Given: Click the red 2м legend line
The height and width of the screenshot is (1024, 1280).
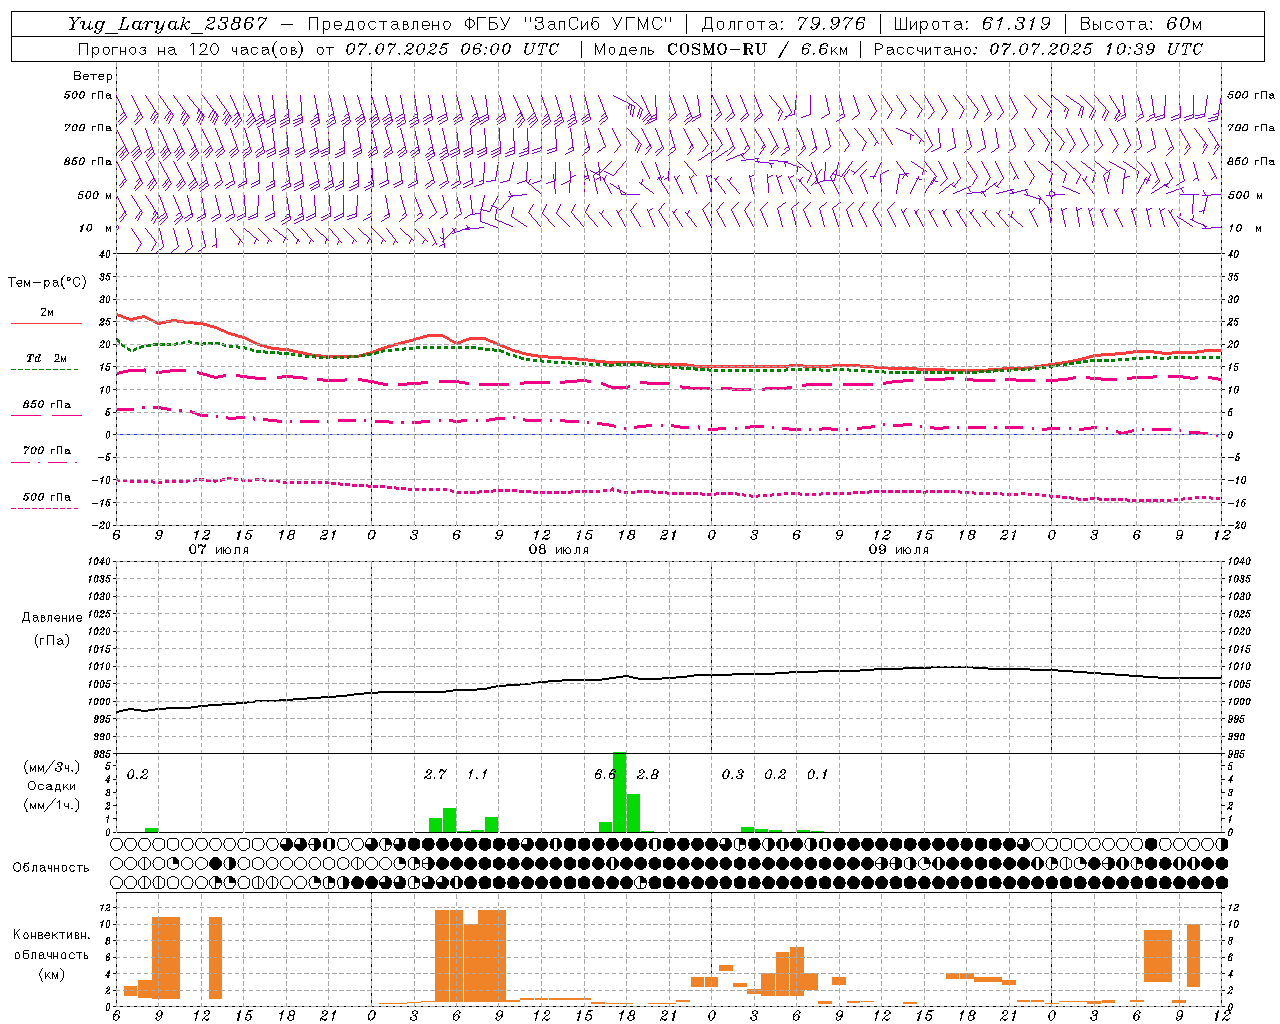Looking at the screenshot, I should (x=46, y=323).
